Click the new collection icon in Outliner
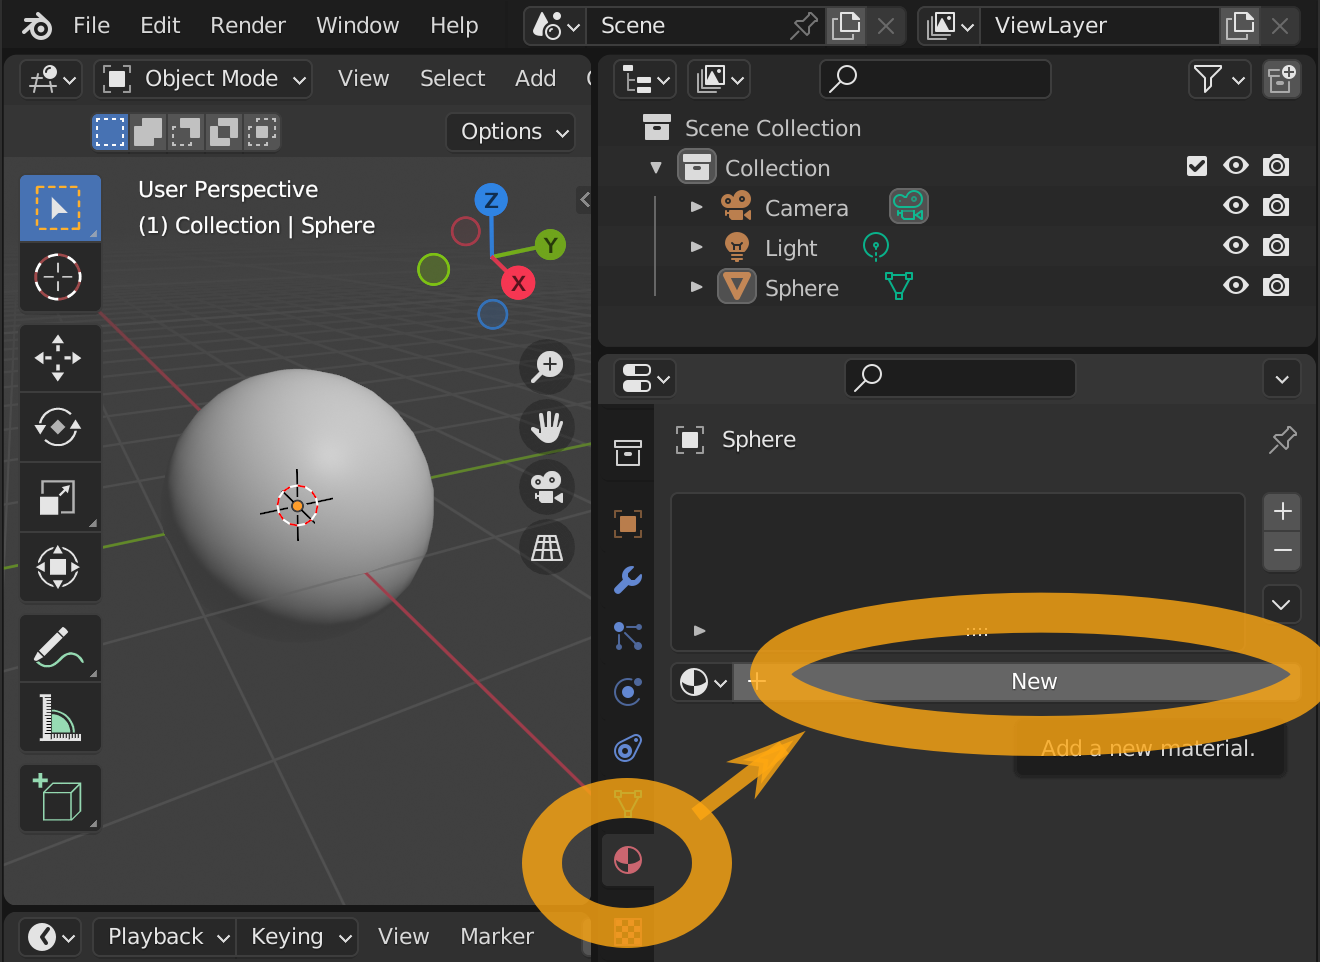 tap(1281, 79)
